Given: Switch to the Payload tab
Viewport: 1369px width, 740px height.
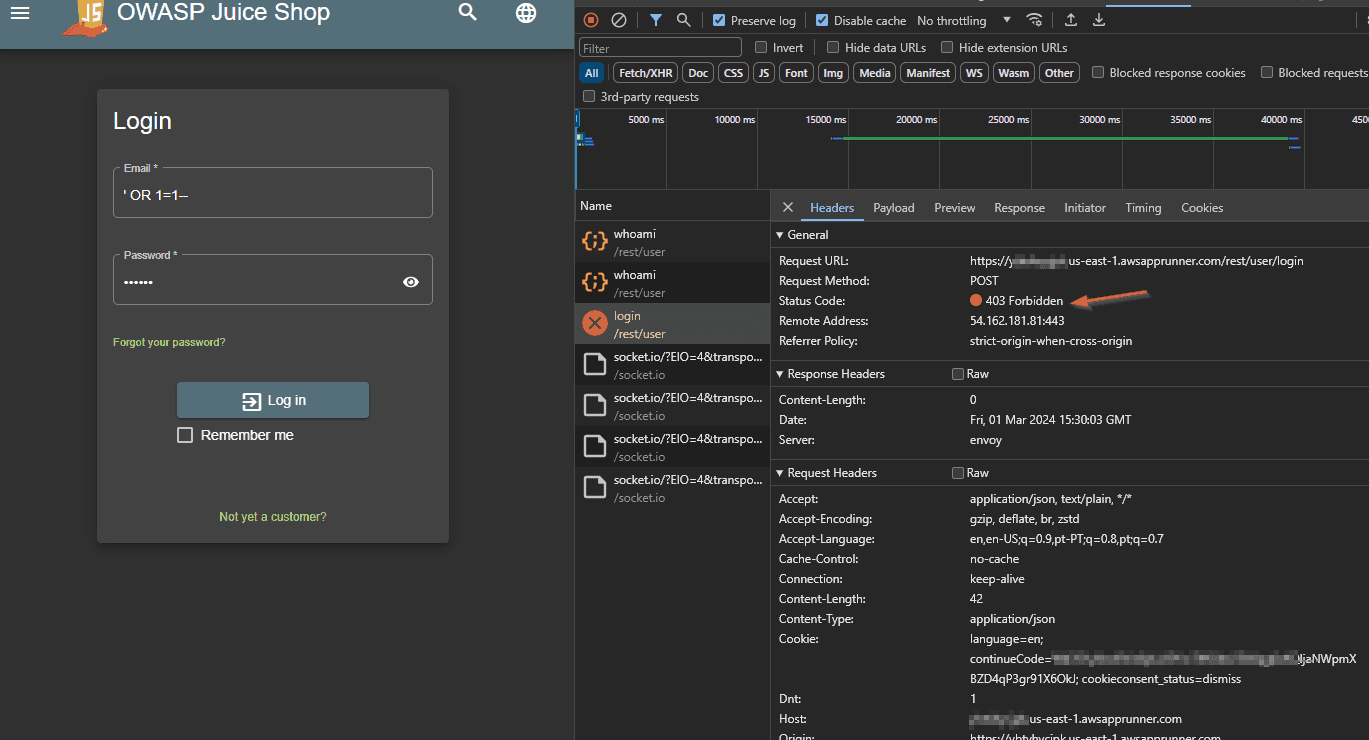Looking at the screenshot, I should 893,208.
